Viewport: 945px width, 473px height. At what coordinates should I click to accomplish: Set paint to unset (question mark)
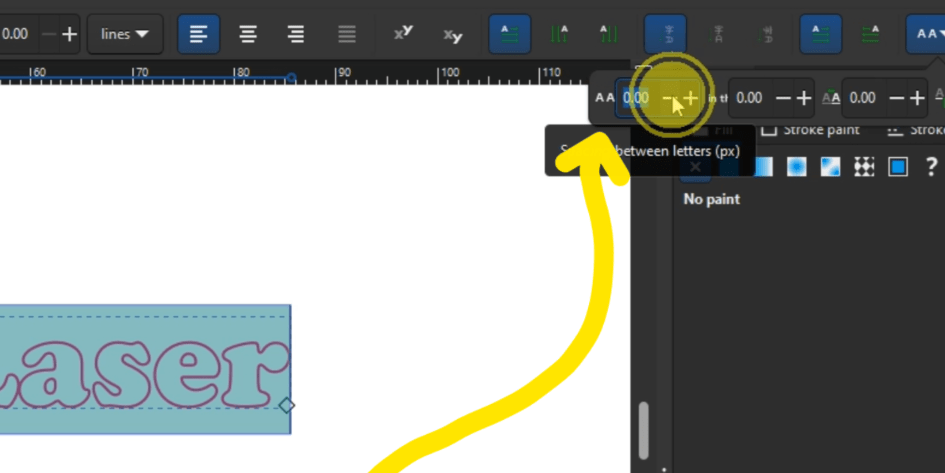931,166
